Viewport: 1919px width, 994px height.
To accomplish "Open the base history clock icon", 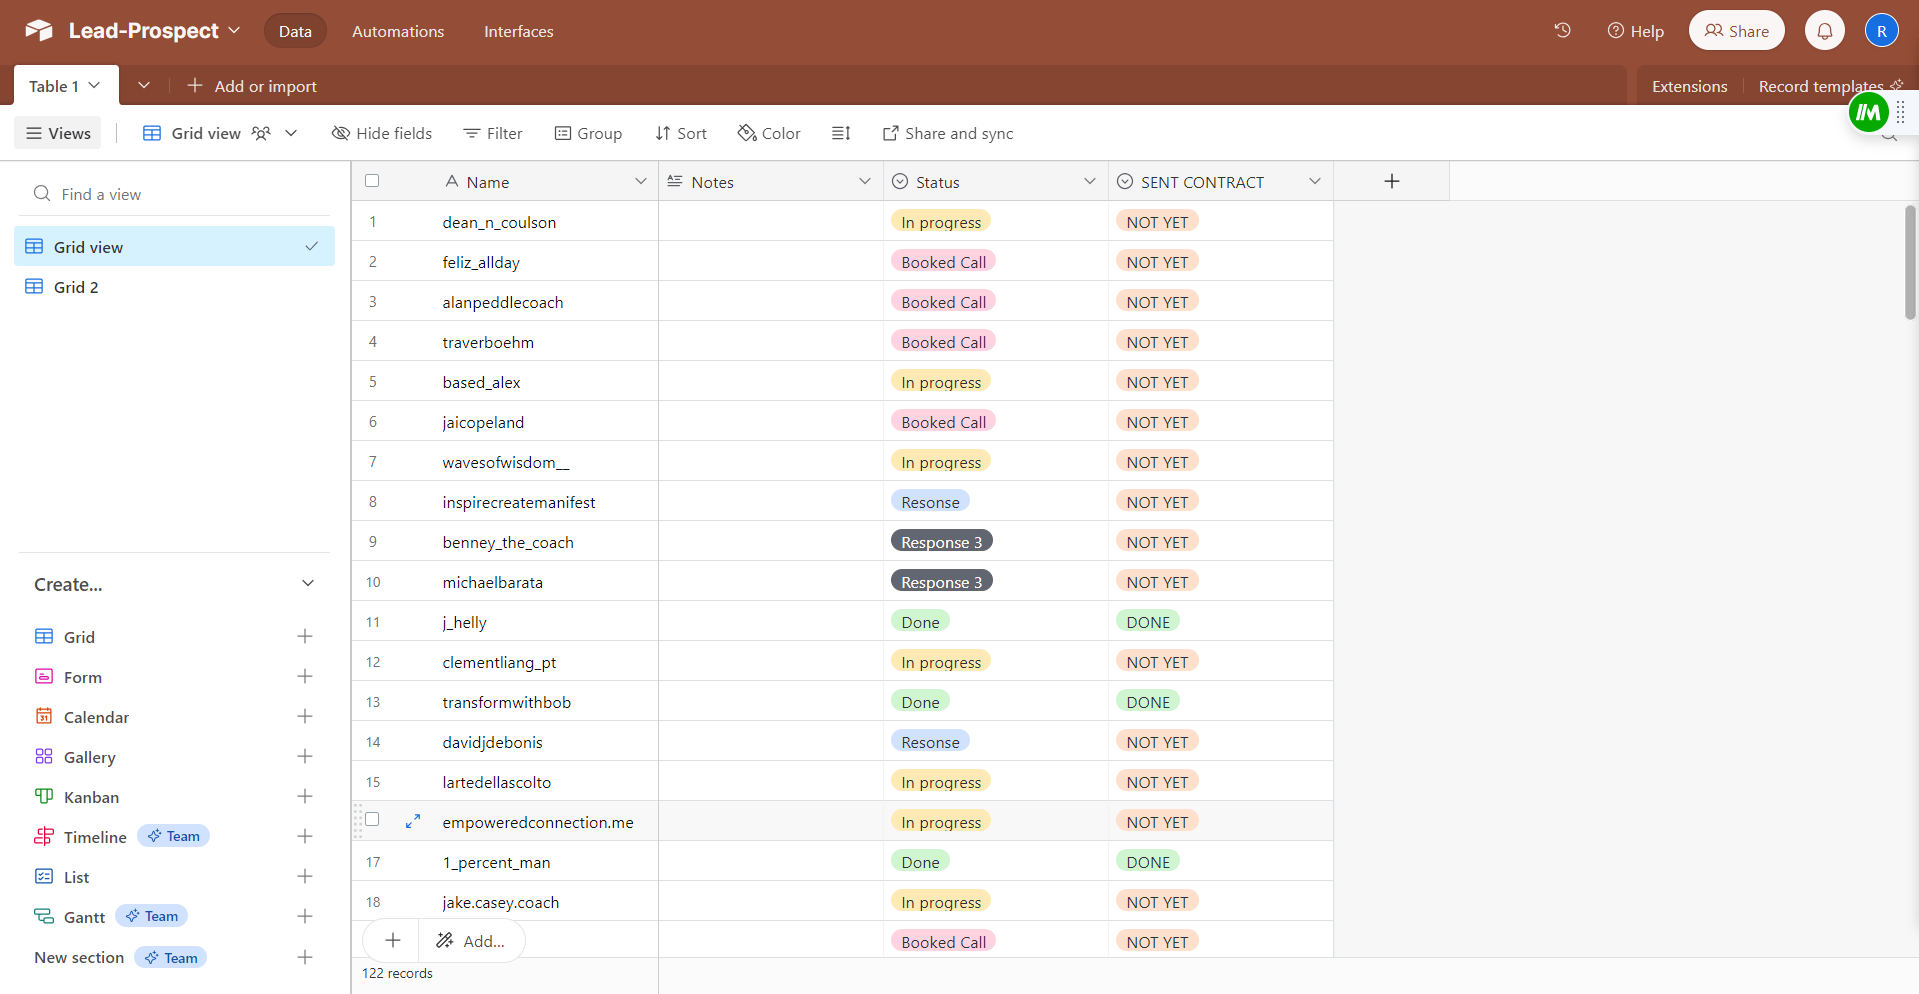I will click(x=1562, y=31).
